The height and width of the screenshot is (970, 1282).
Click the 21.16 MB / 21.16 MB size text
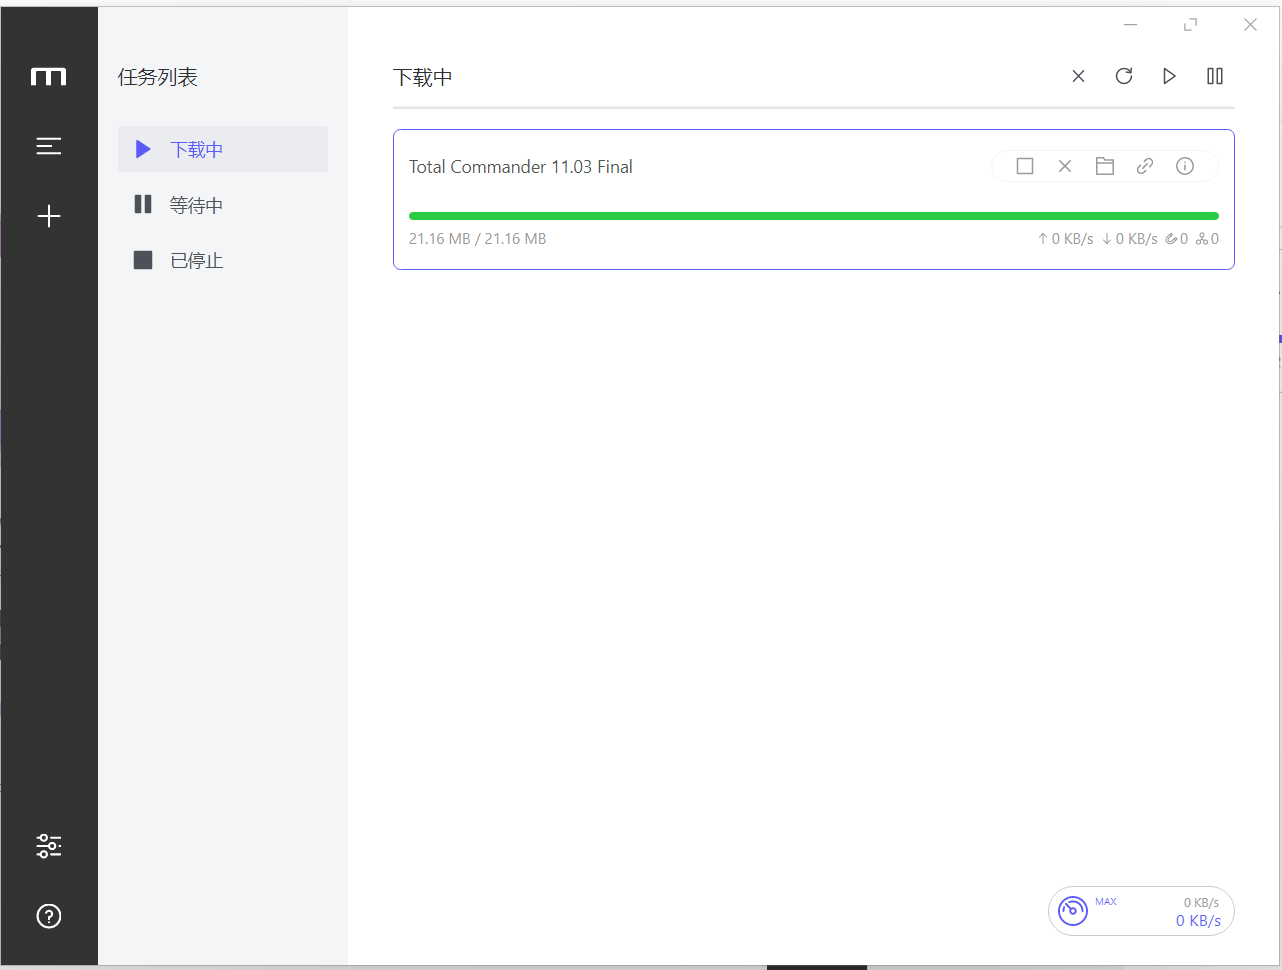tap(478, 239)
